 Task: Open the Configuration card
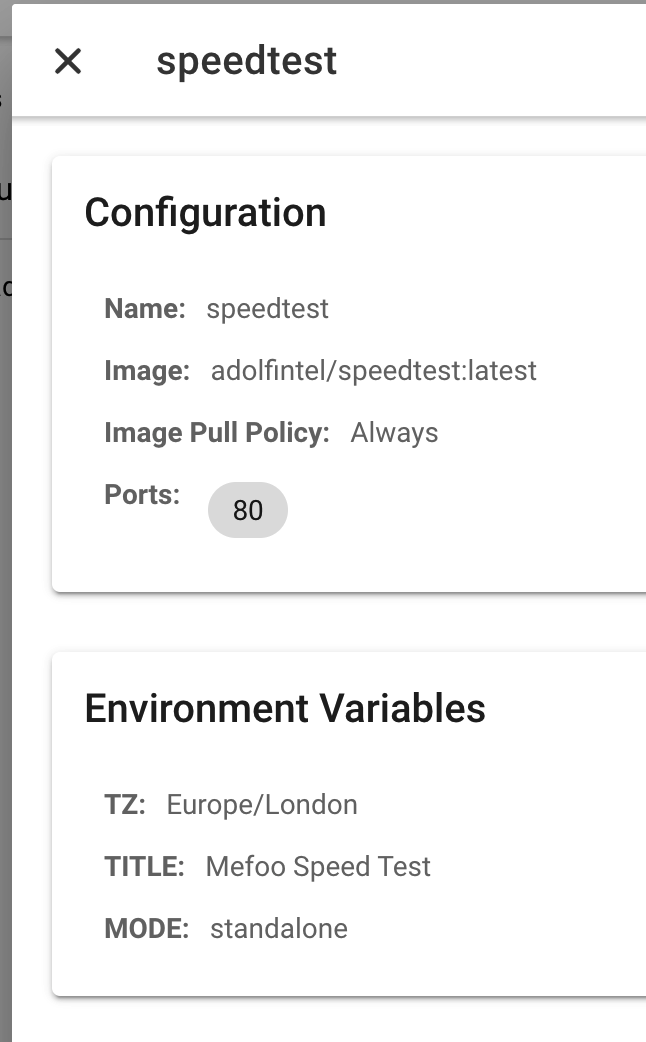click(349, 370)
